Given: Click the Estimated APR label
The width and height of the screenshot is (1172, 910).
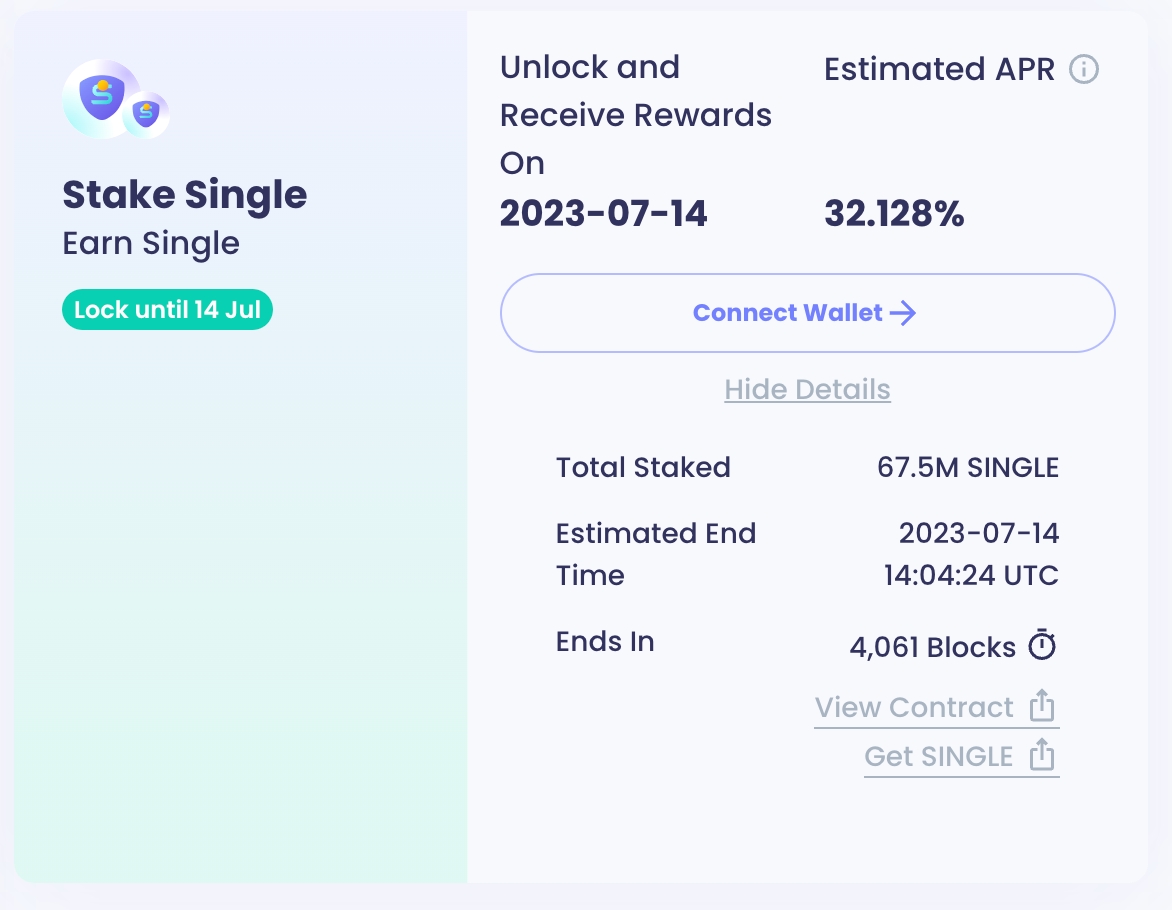Looking at the screenshot, I should point(939,69).
